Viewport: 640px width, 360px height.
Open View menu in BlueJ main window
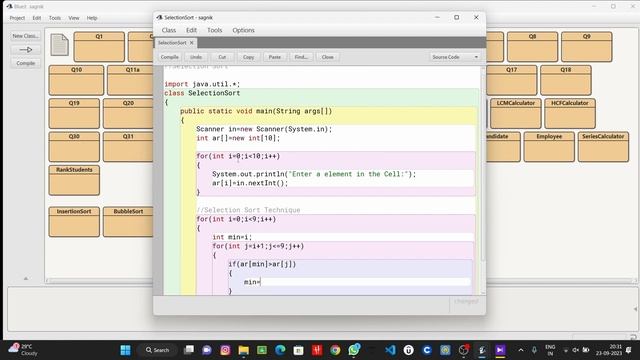pos(74,18)
